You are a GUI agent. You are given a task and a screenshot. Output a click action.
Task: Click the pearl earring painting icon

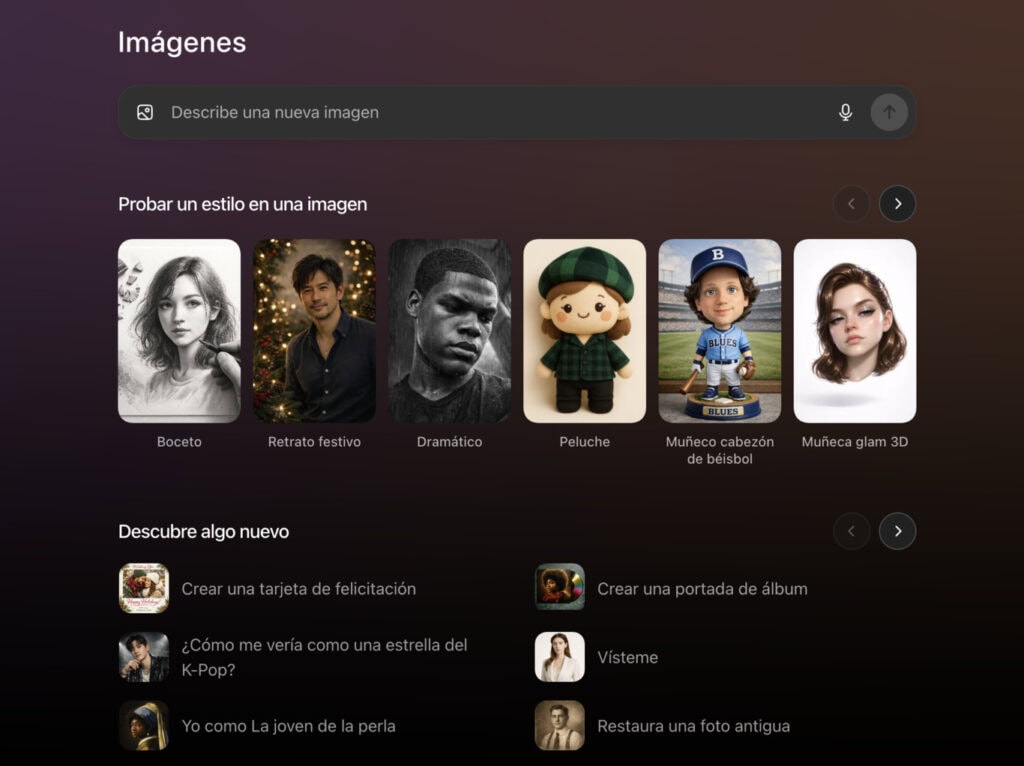[144, 726]
